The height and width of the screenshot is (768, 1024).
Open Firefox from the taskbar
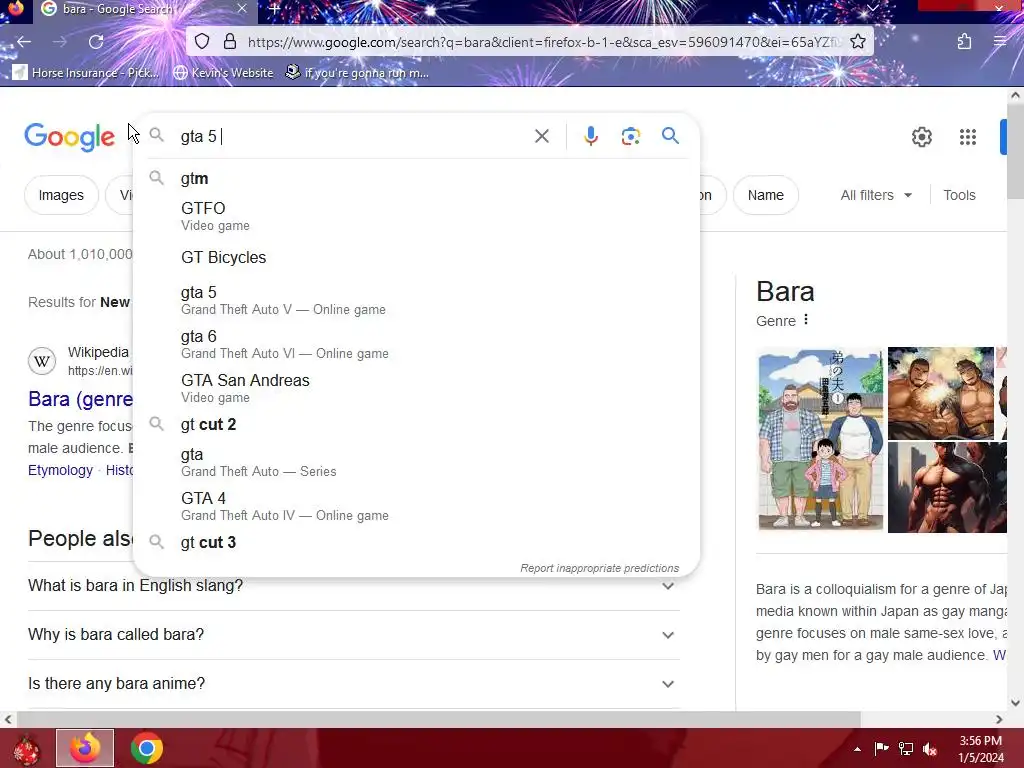tap(85, 748)
